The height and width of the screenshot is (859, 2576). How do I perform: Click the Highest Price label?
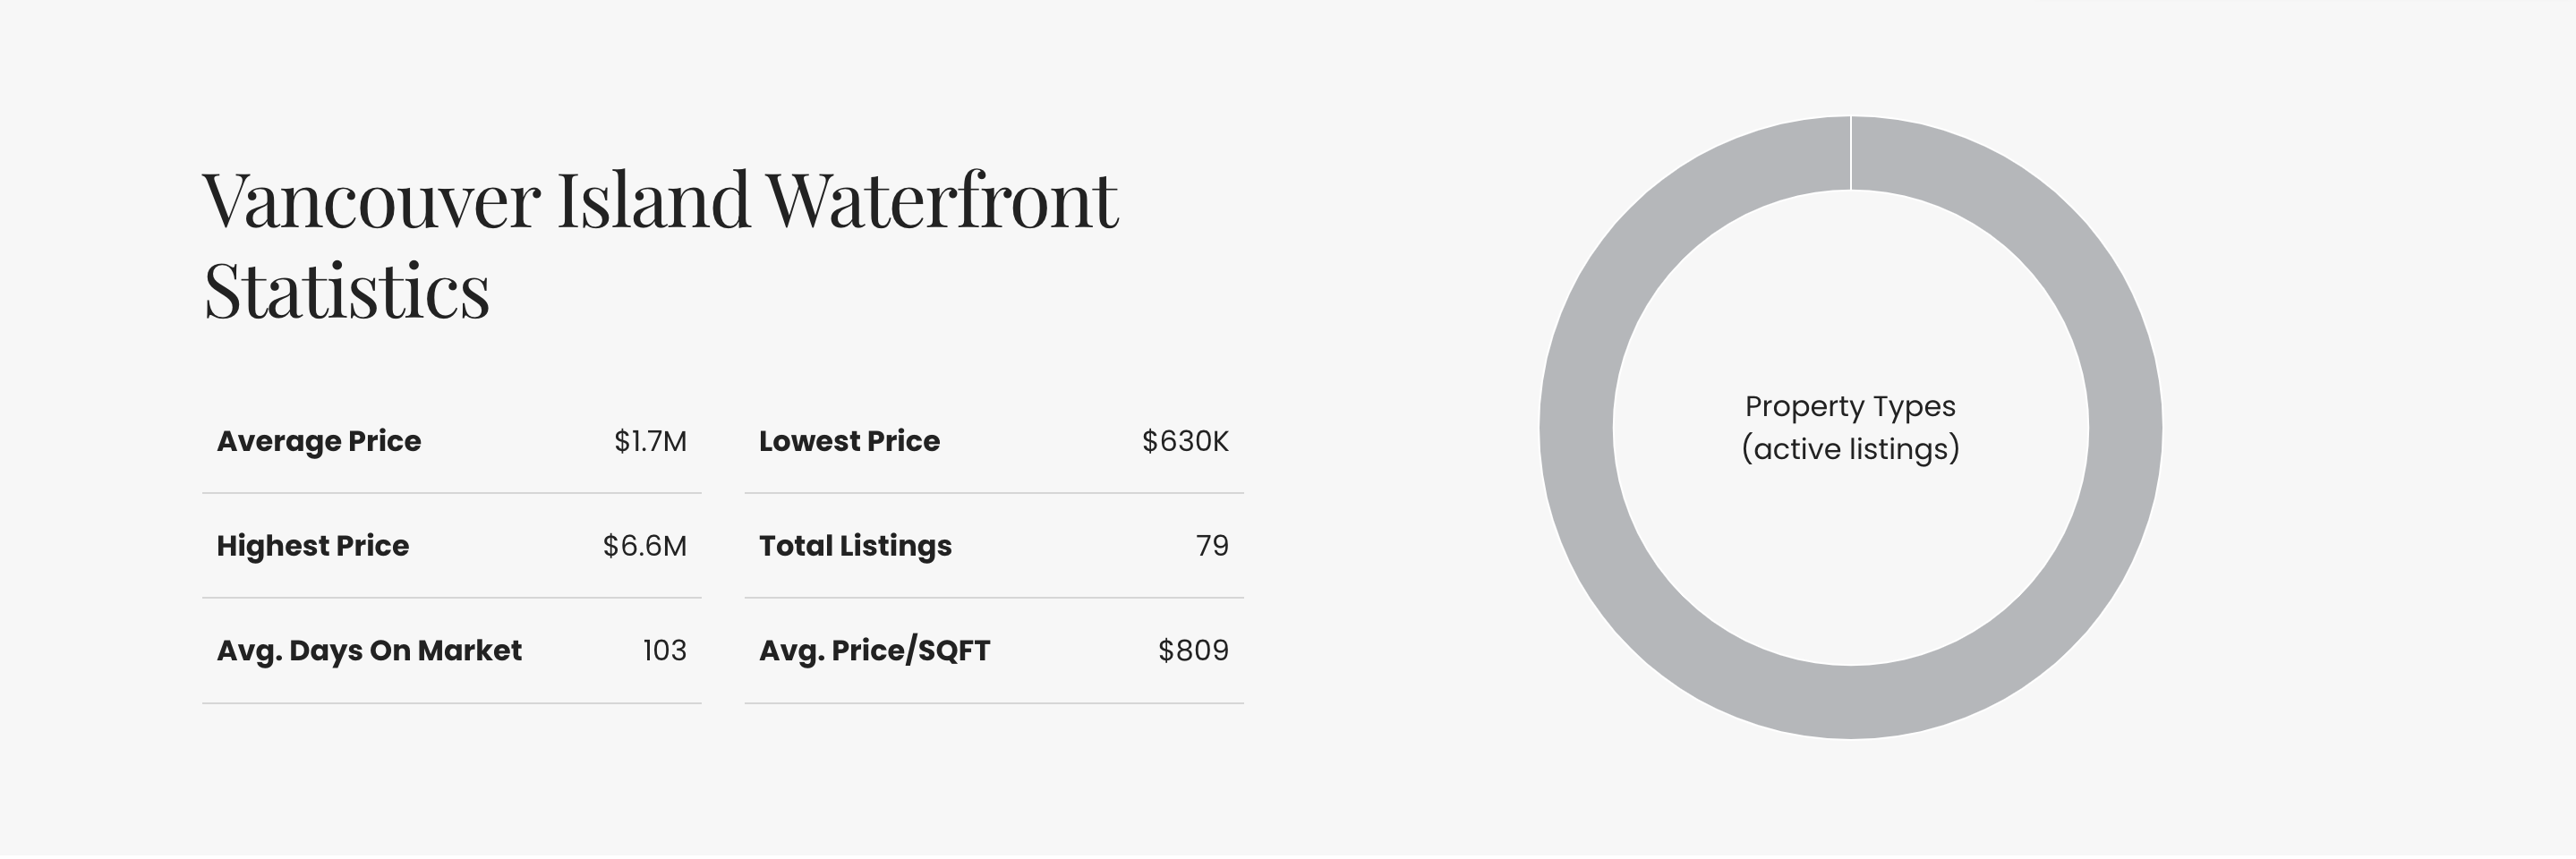click(313, 546)
